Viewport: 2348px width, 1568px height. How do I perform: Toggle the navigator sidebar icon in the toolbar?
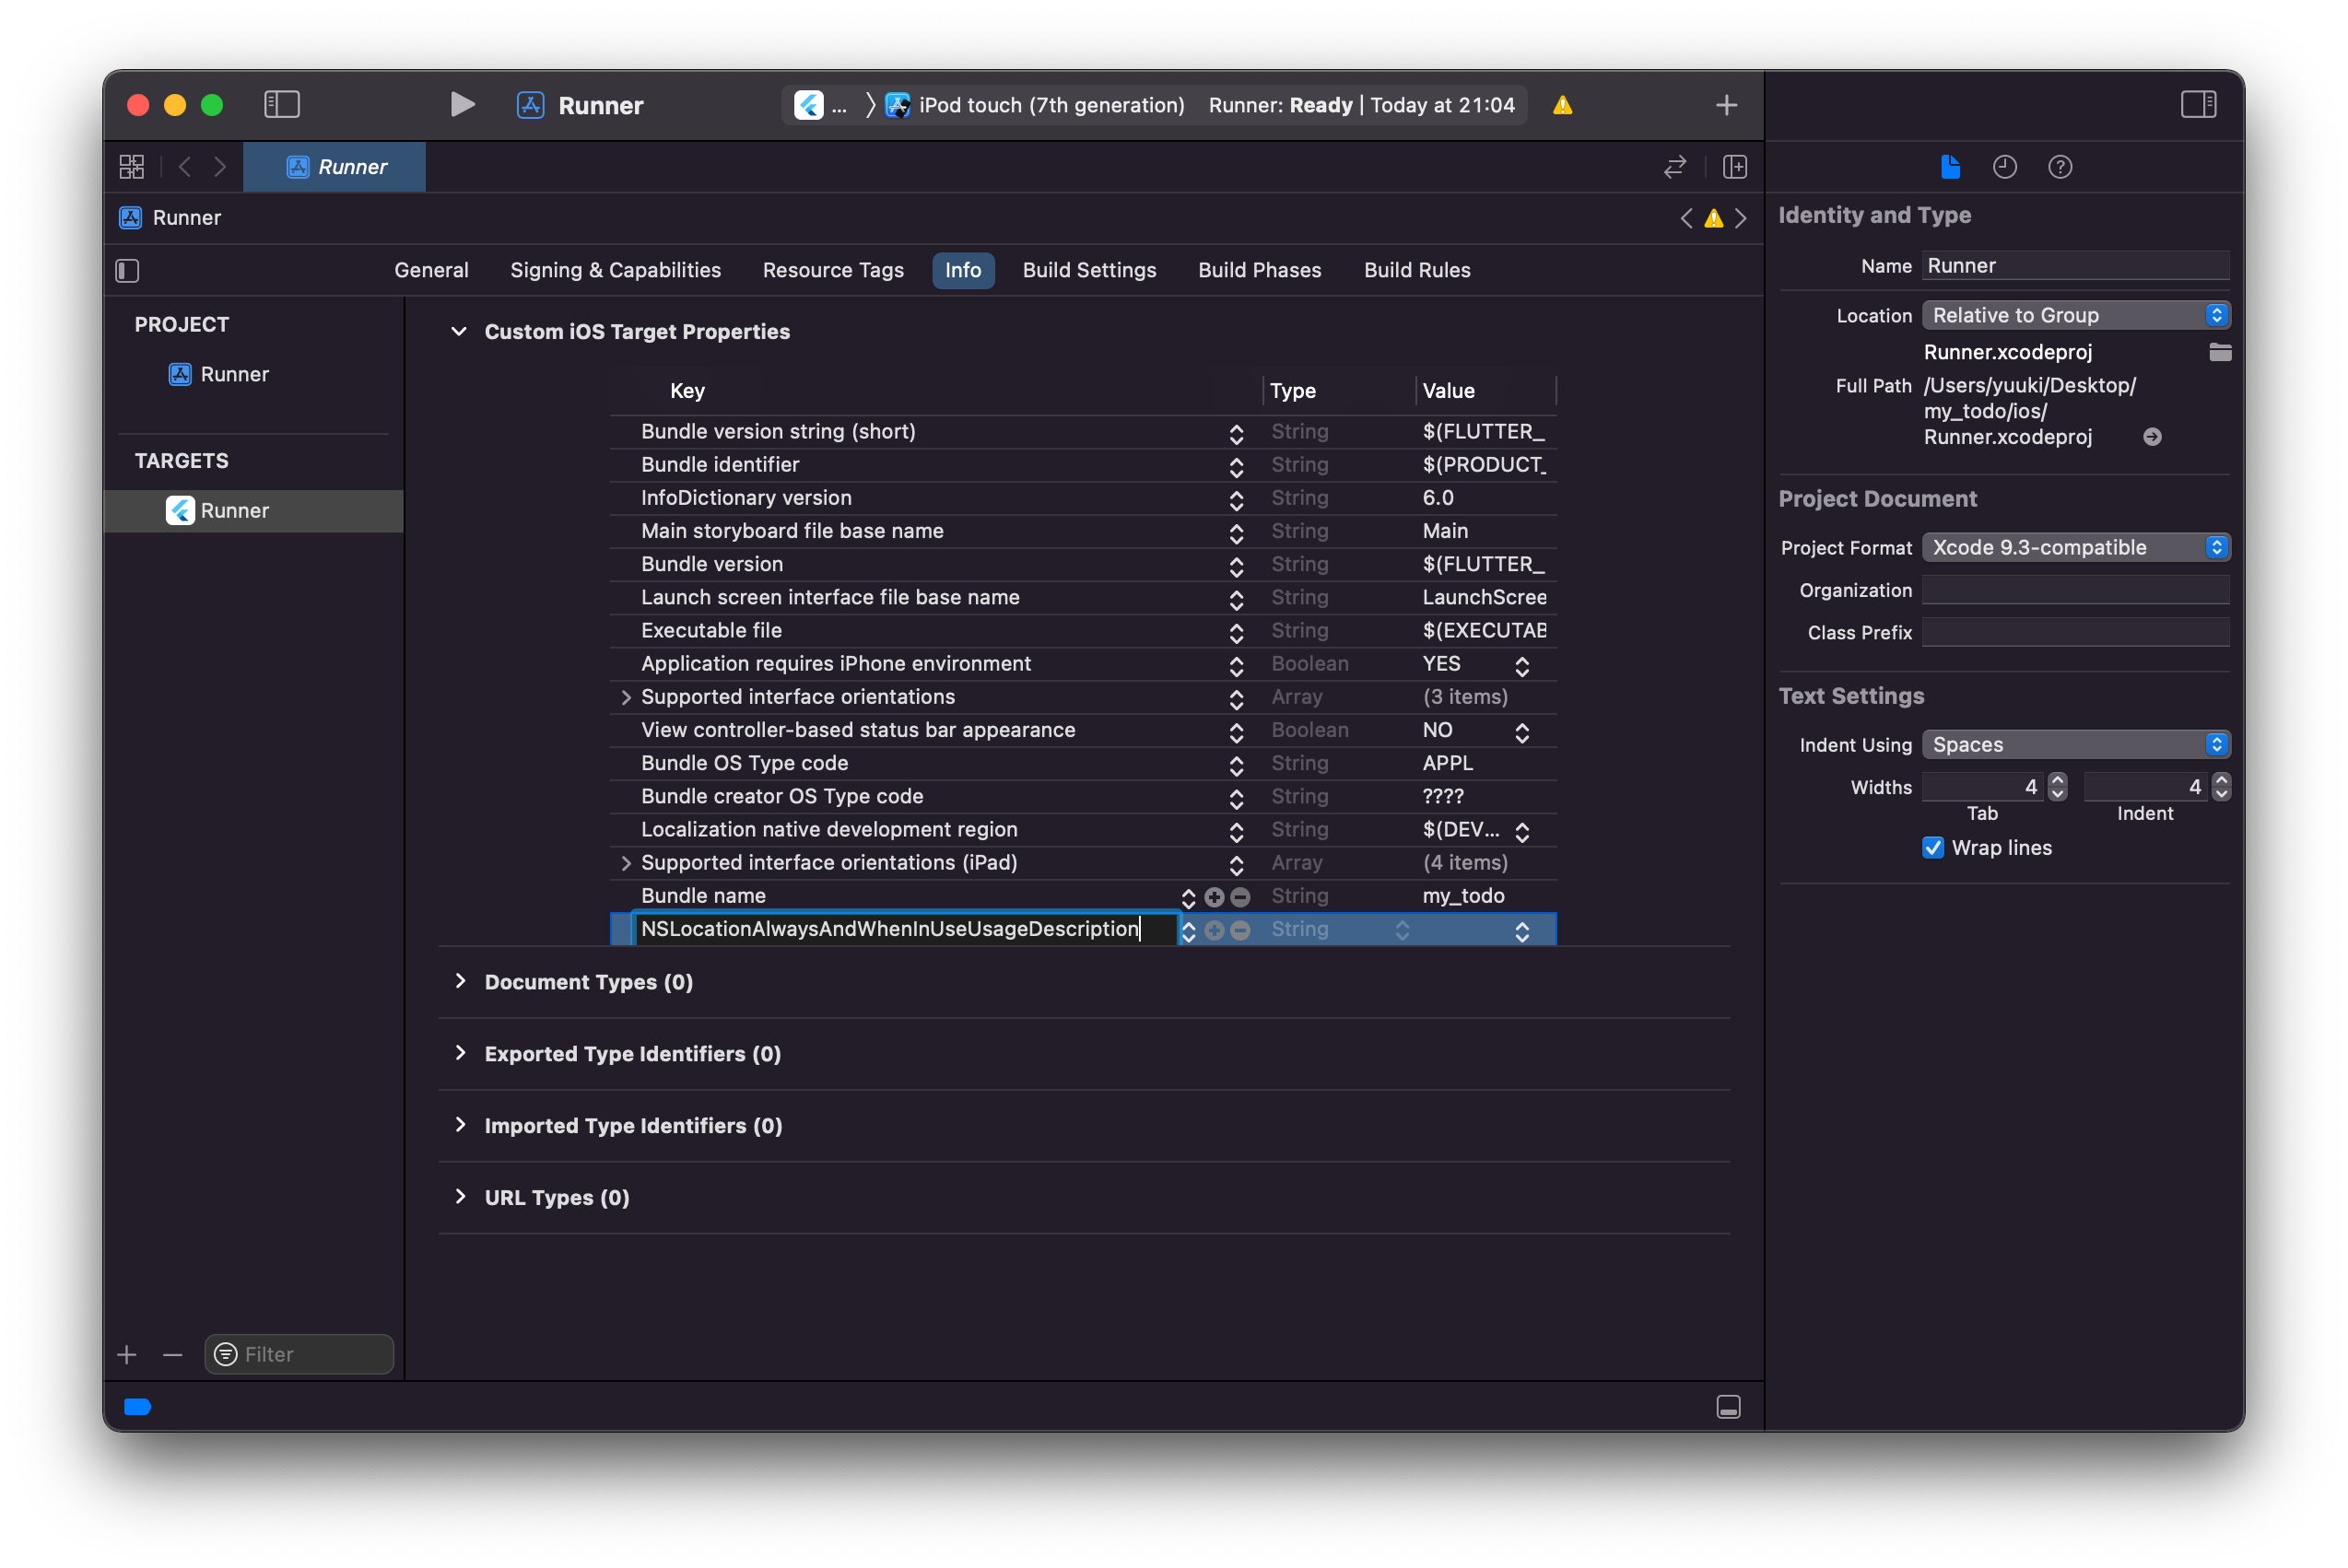click(x=282, y=105)
